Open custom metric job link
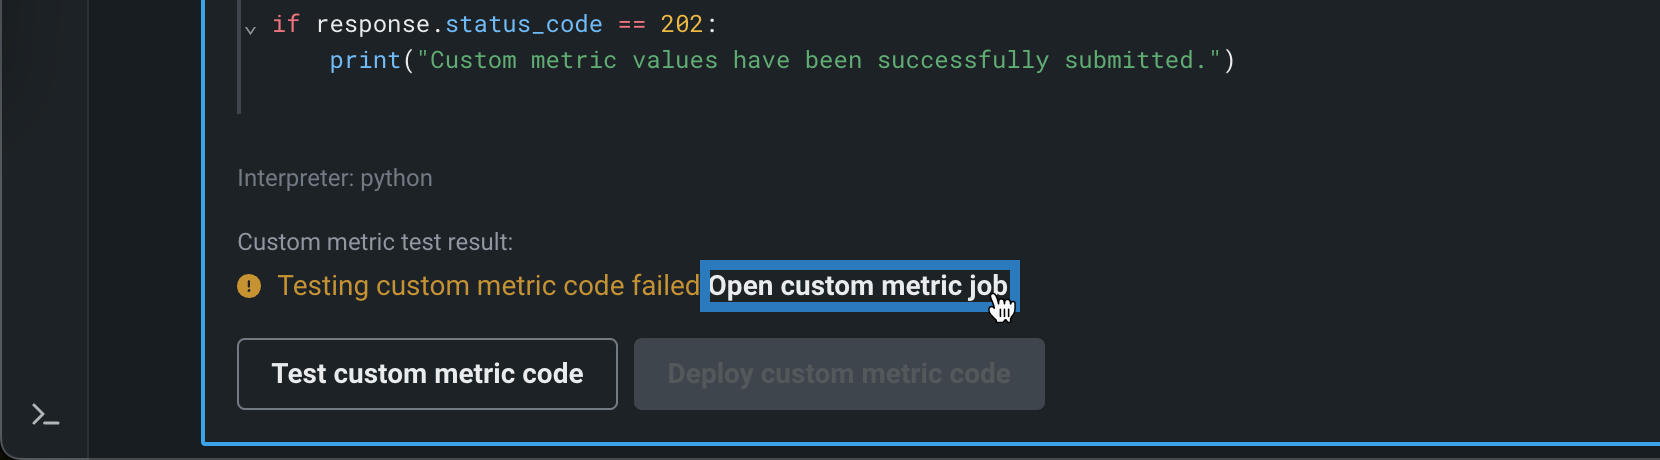Viewport: 1660px width, 460px height. pyautogui.click(x=857, y=286)
